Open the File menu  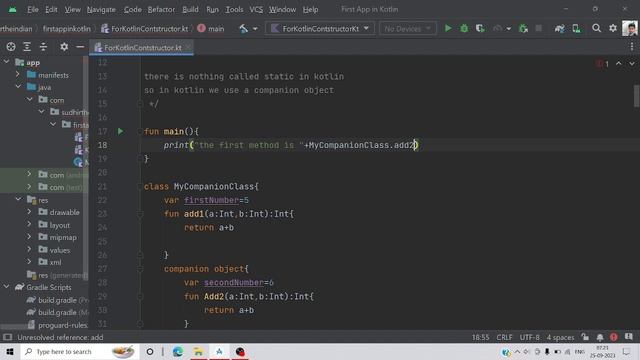coord(33,9)
